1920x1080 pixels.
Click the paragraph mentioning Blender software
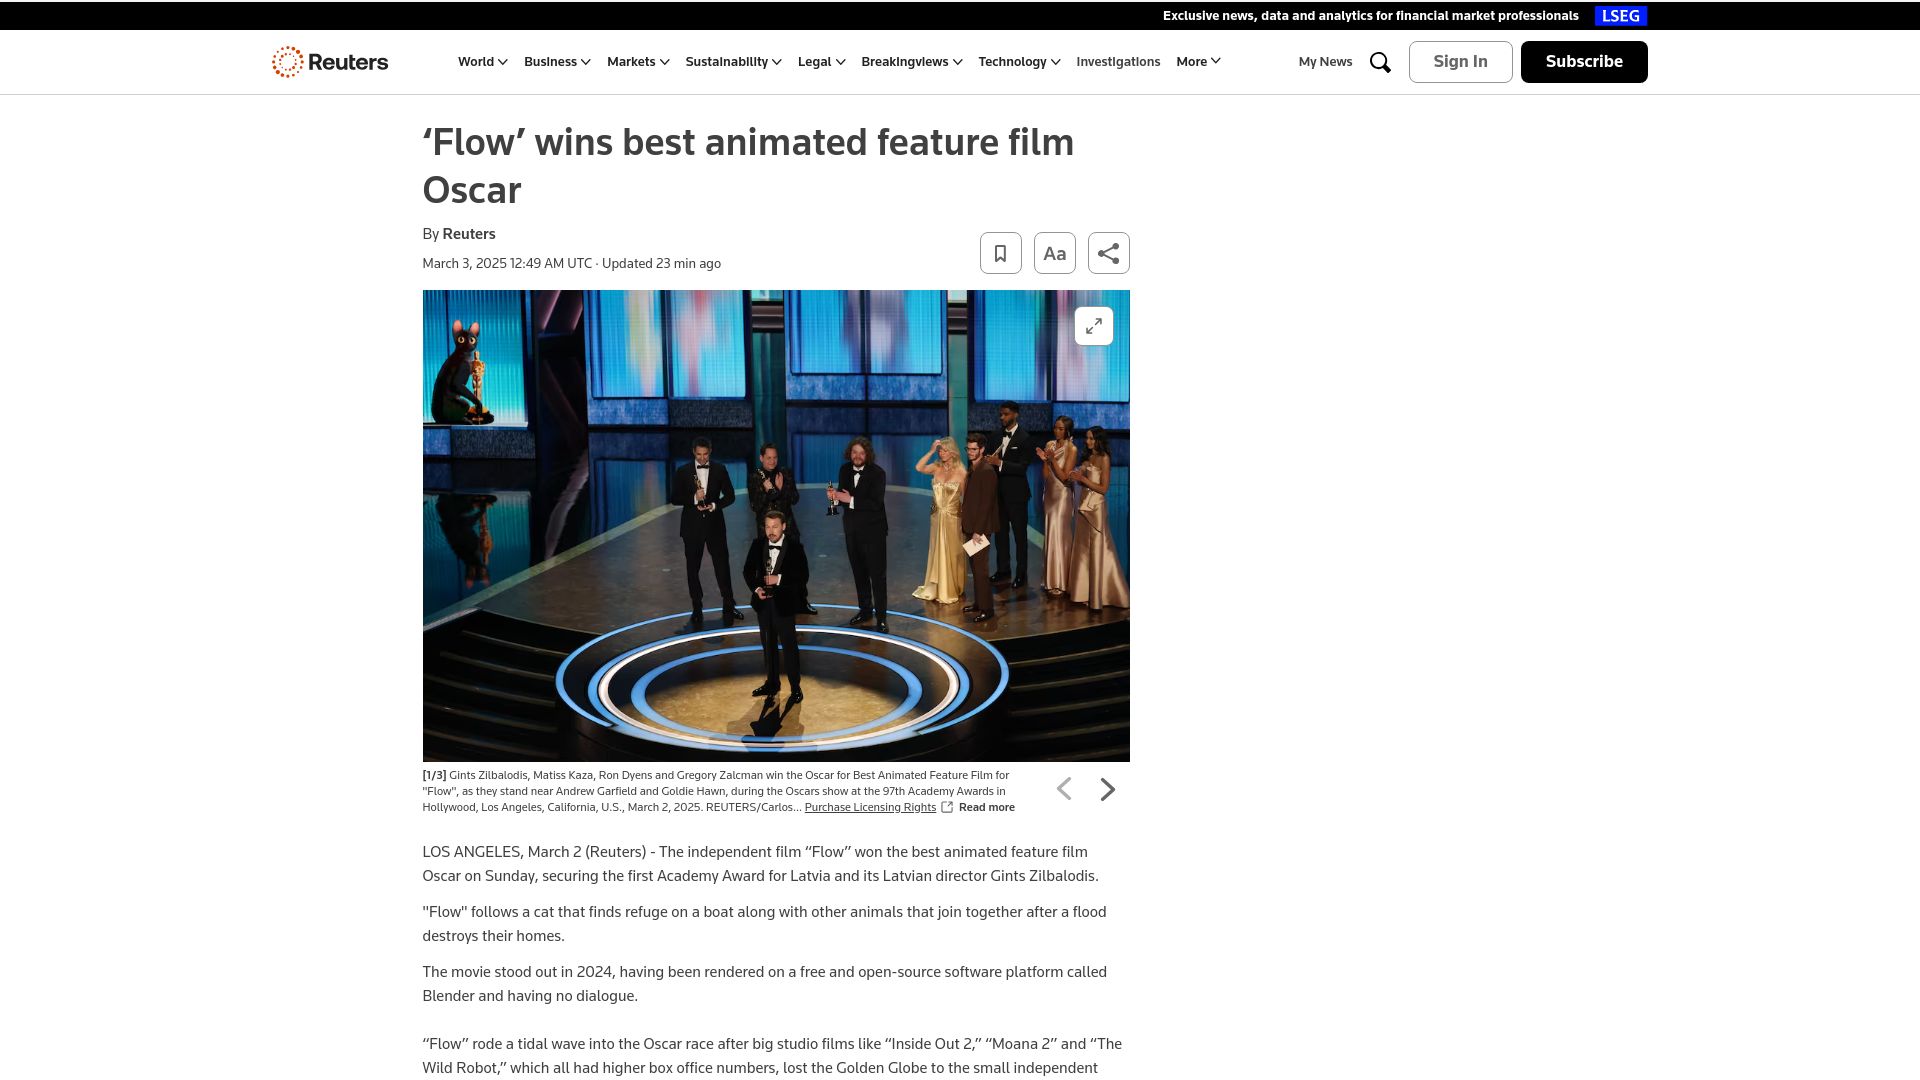(x=764, y=984)
